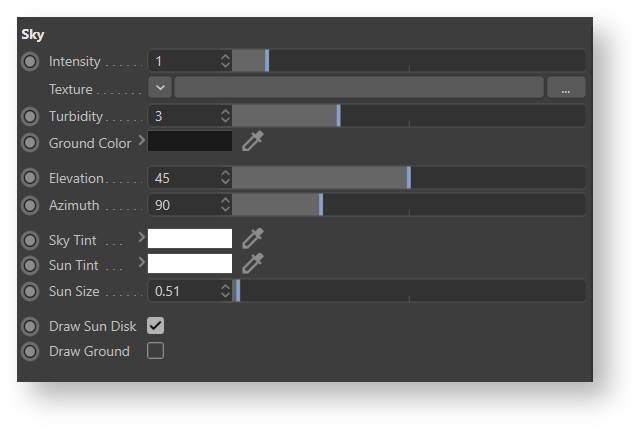Click the Azimuth animation dot icon
This screenshot has height=430, width=641.
tap(30, 205)
